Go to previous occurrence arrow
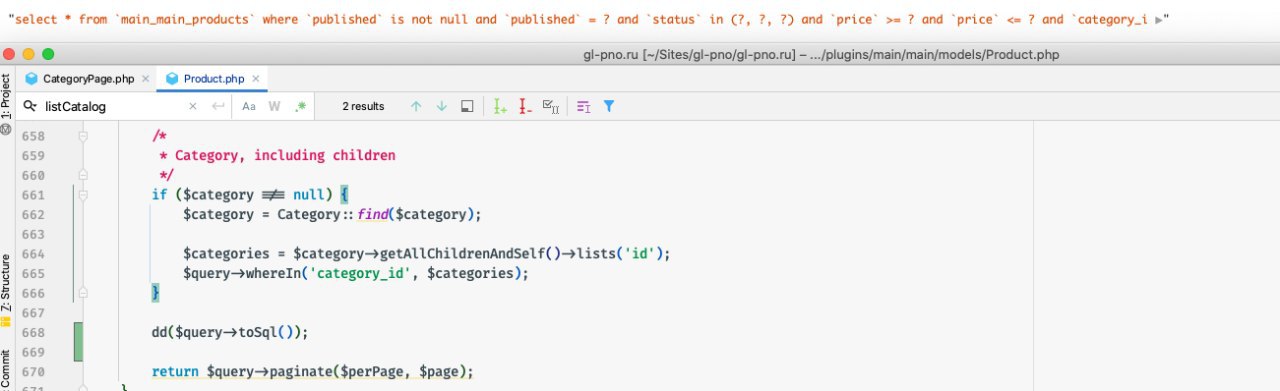Image resolution: width=1280 pixels, height=391 pixels. 416,106
